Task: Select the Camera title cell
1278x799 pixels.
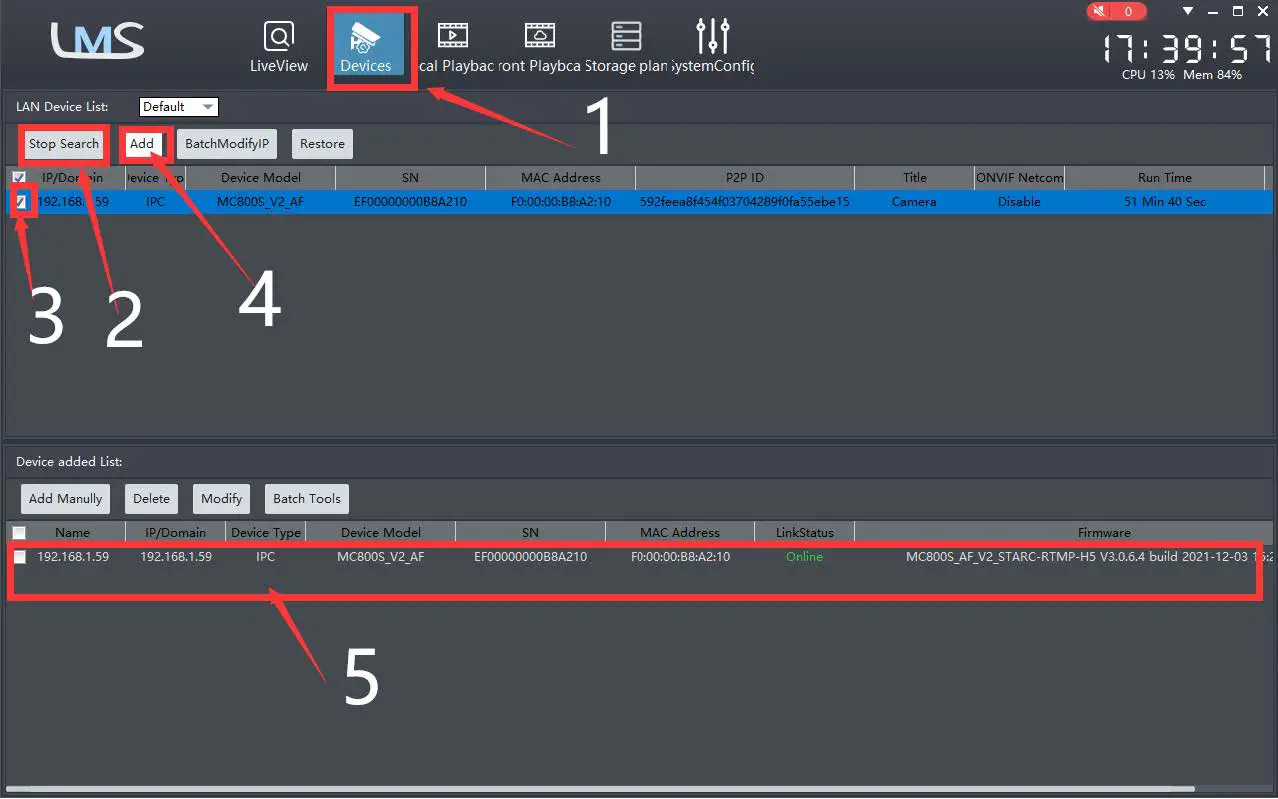Action: tap(914, 202)
